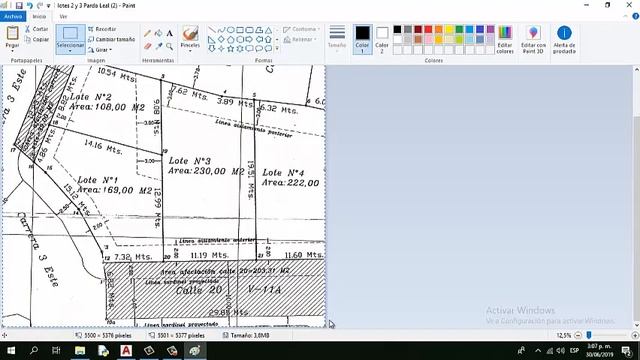Screen dimensions: 640x360
Task: Click zoom out minus button
Action: [578, 336]
